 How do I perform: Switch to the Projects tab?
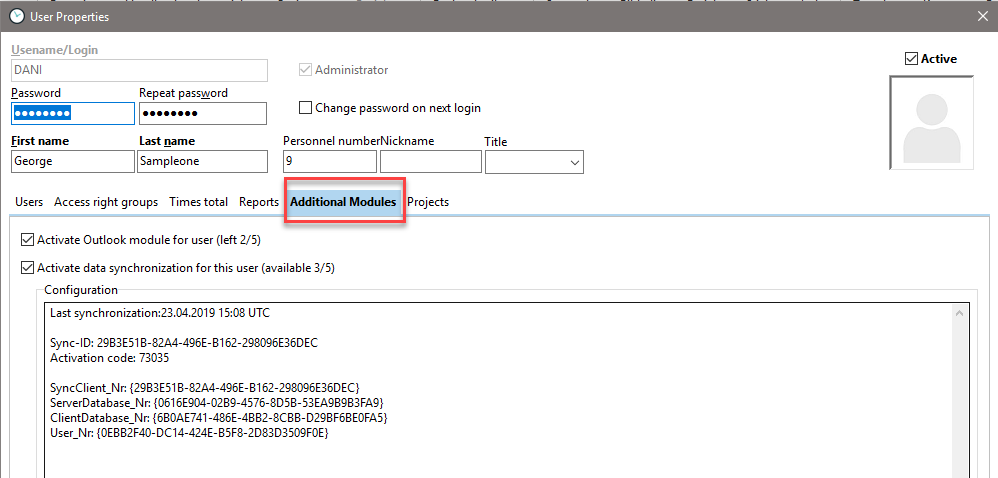click(428, 202)
